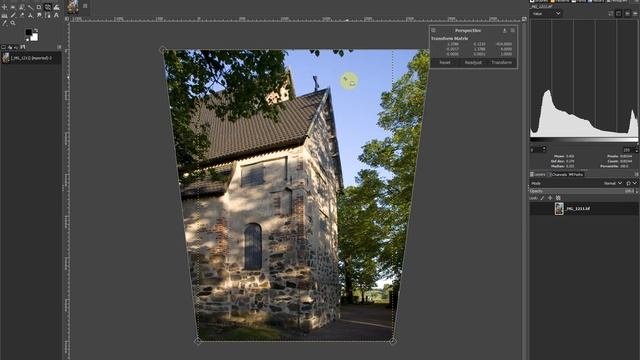Click the rightmost Perspective dialog header icon
The image size is (640, 360).
[513, 31]
